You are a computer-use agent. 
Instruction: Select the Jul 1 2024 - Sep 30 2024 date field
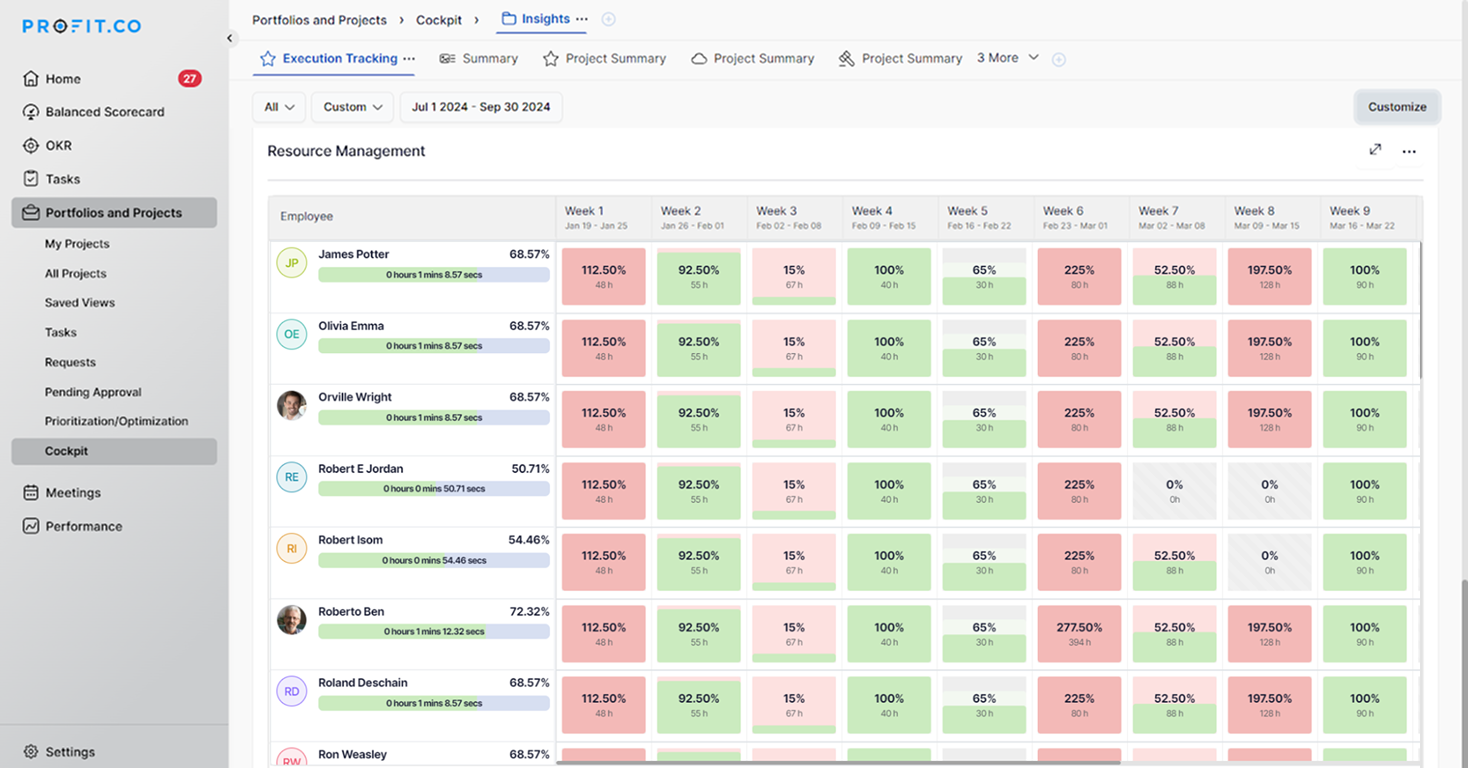tap(481, 107)
